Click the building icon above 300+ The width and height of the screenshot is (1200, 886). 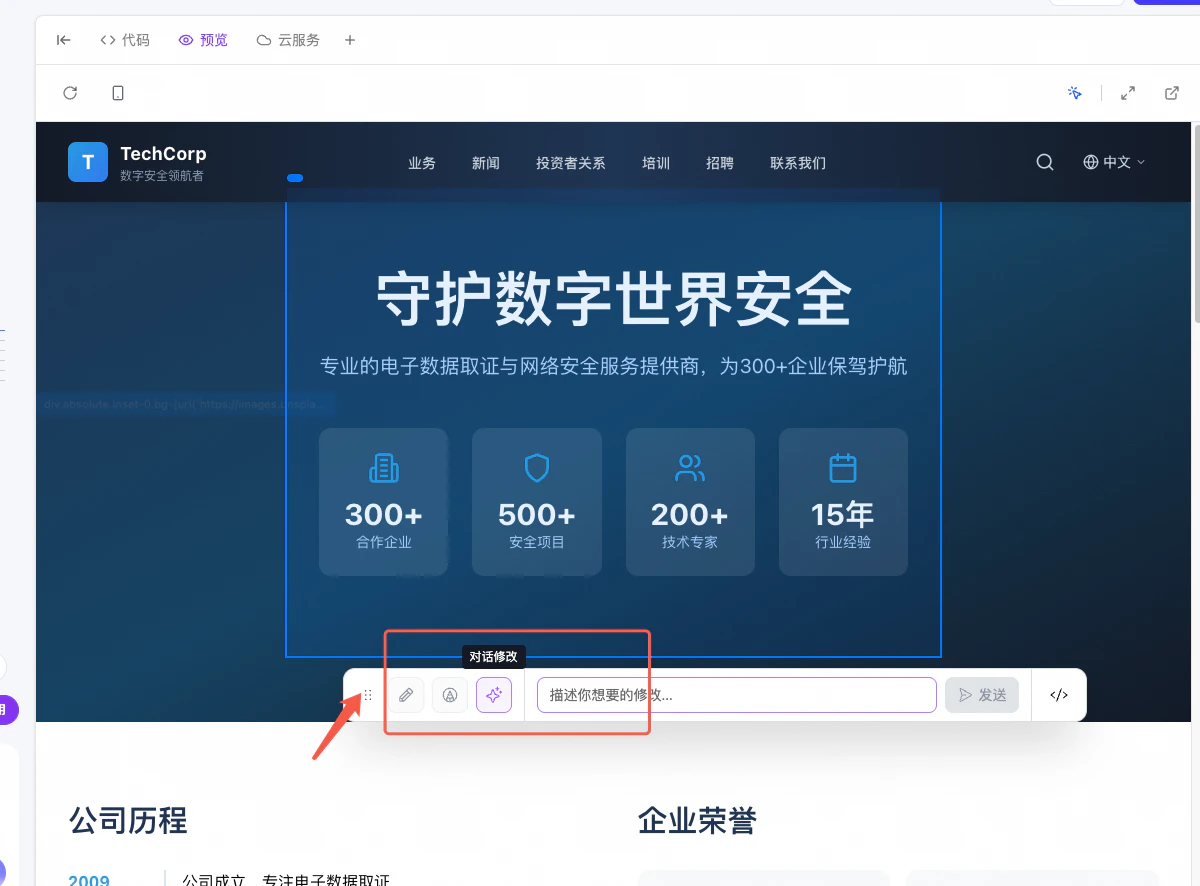click(384, 468)
